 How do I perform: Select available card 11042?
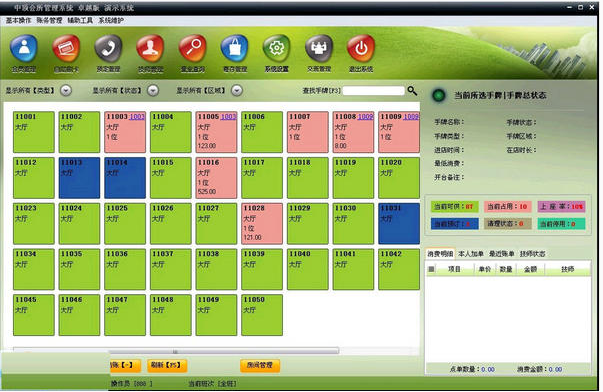(x=399, y=269)
